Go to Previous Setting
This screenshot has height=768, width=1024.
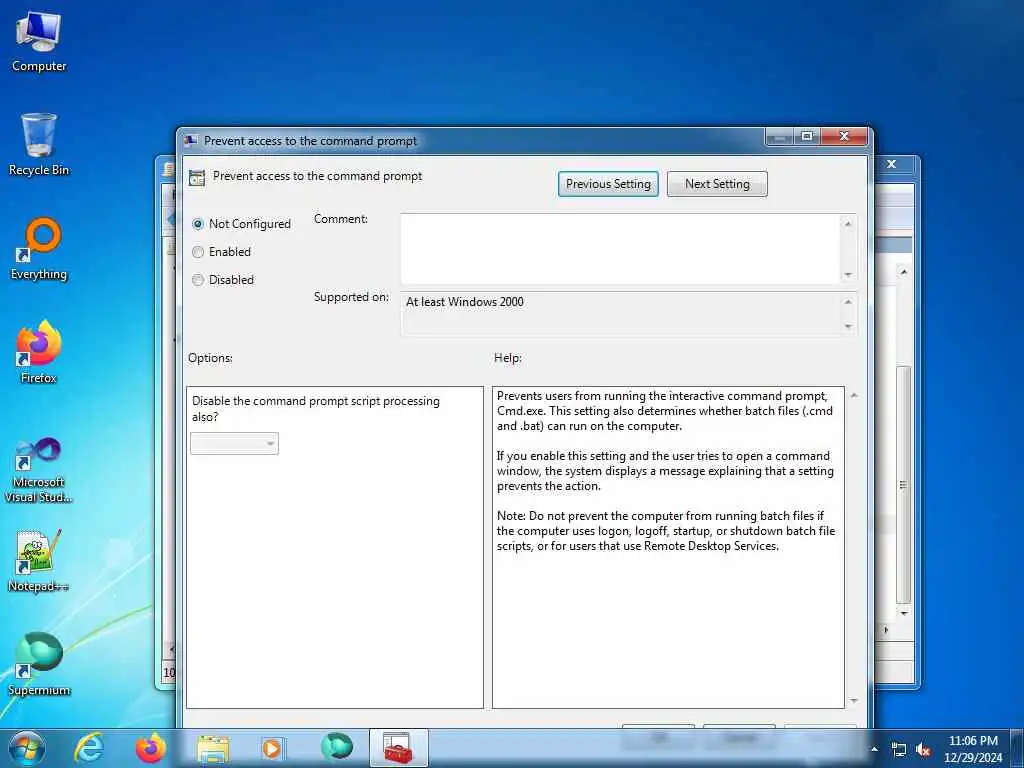coord(608,184)
